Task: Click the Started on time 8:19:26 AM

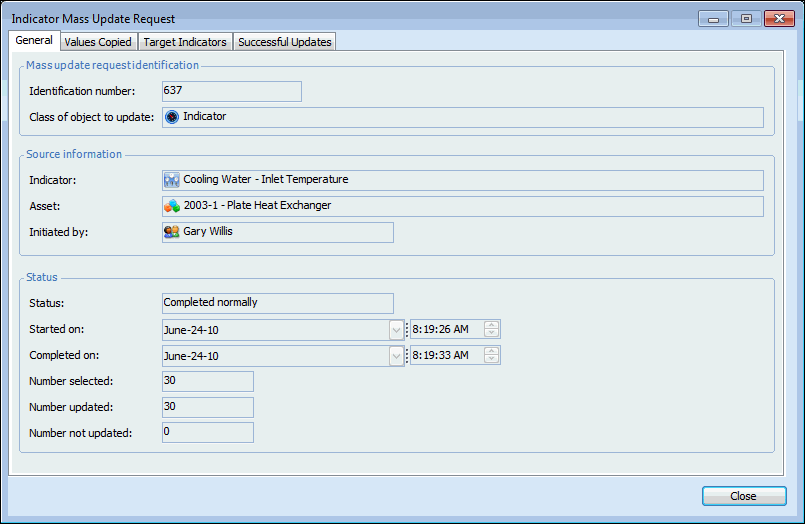Action: 440,329
